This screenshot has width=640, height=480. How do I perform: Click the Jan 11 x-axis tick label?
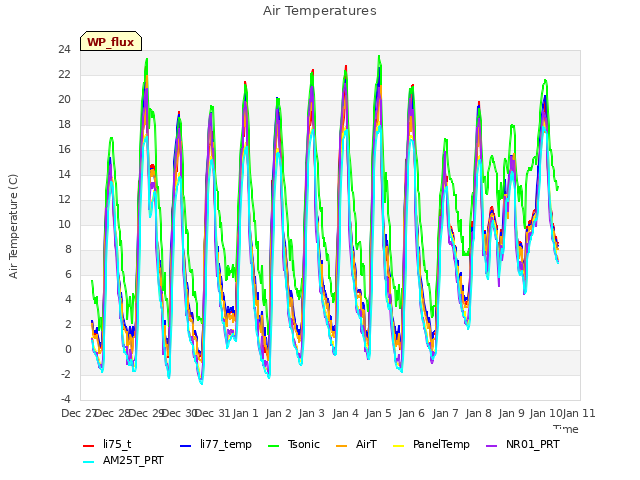click(x=579, y=413)
